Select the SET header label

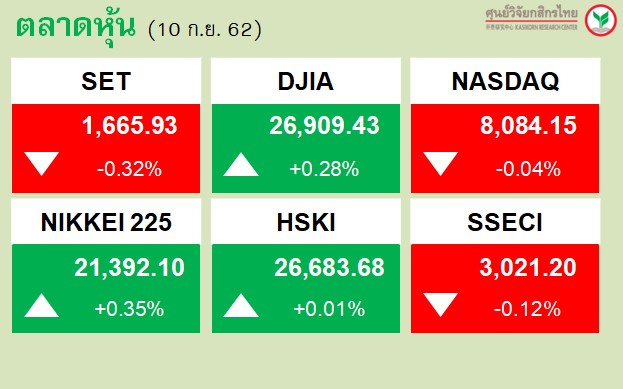coord(106,81)
